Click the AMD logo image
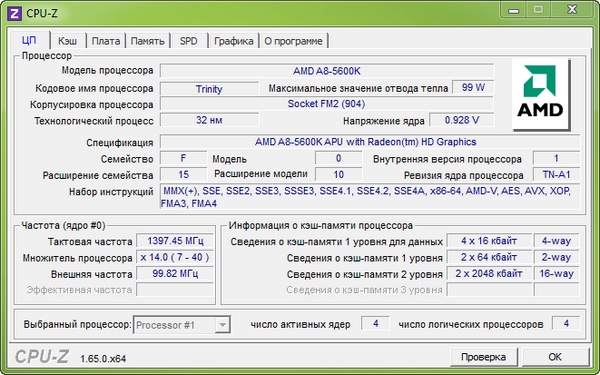The height and width of the screenshot is (375, 600). [x=541, y=94]
